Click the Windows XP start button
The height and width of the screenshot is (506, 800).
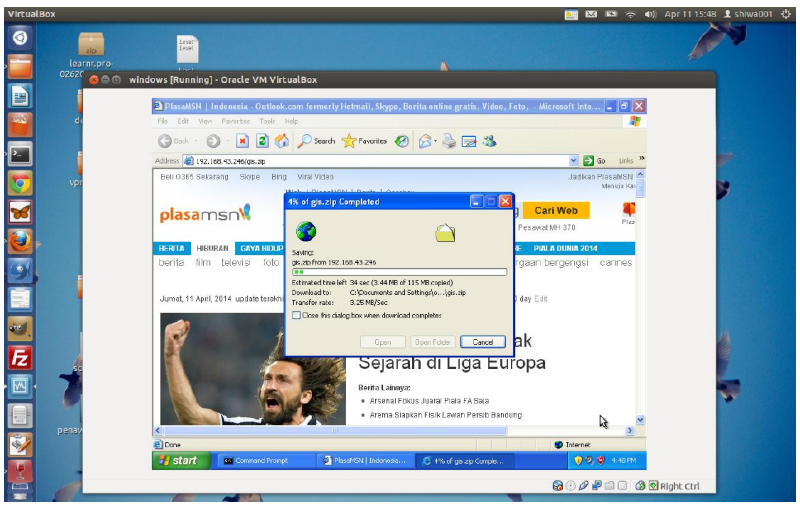coord(182,461)
